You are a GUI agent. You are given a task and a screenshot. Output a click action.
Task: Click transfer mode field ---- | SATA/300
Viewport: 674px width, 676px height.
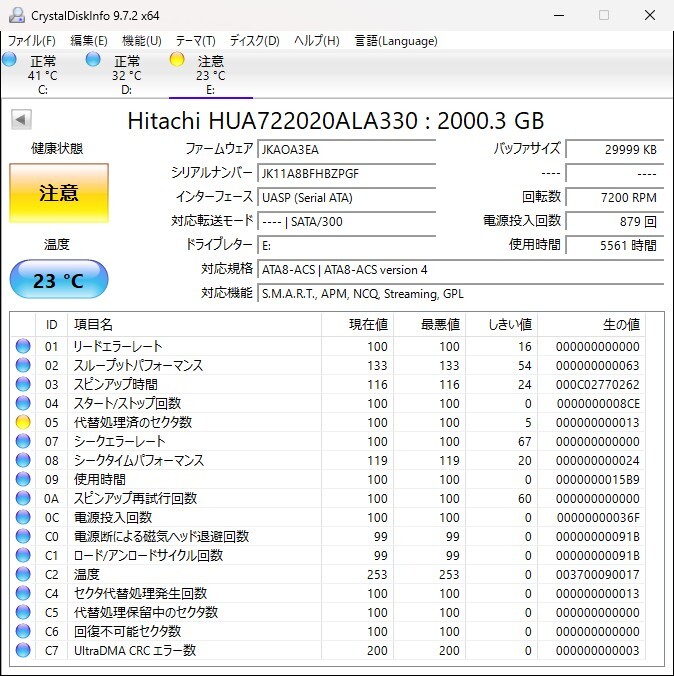(x=346, y=222)
